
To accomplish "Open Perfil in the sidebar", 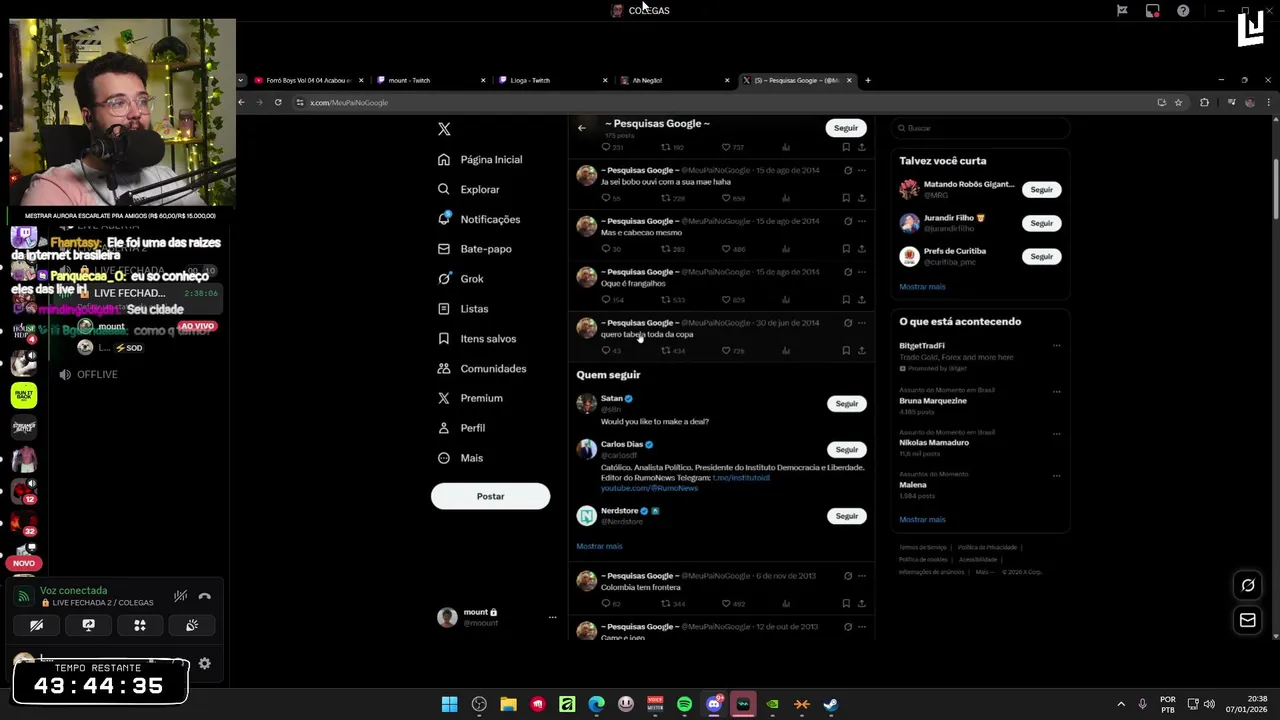I will (461, 428).
